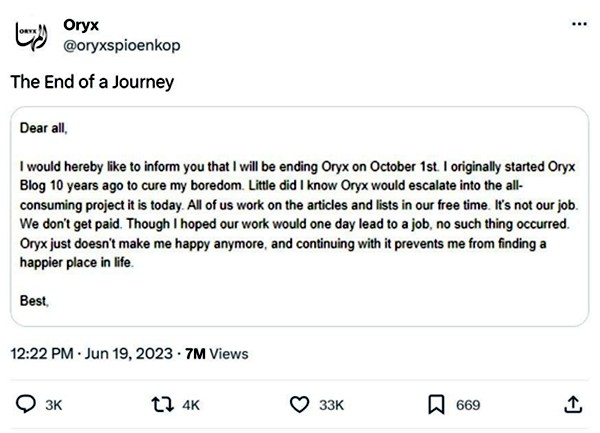Open the share upload arrow icon
The width and height of the screenshot is (600, 433).
tap(573, 404)
